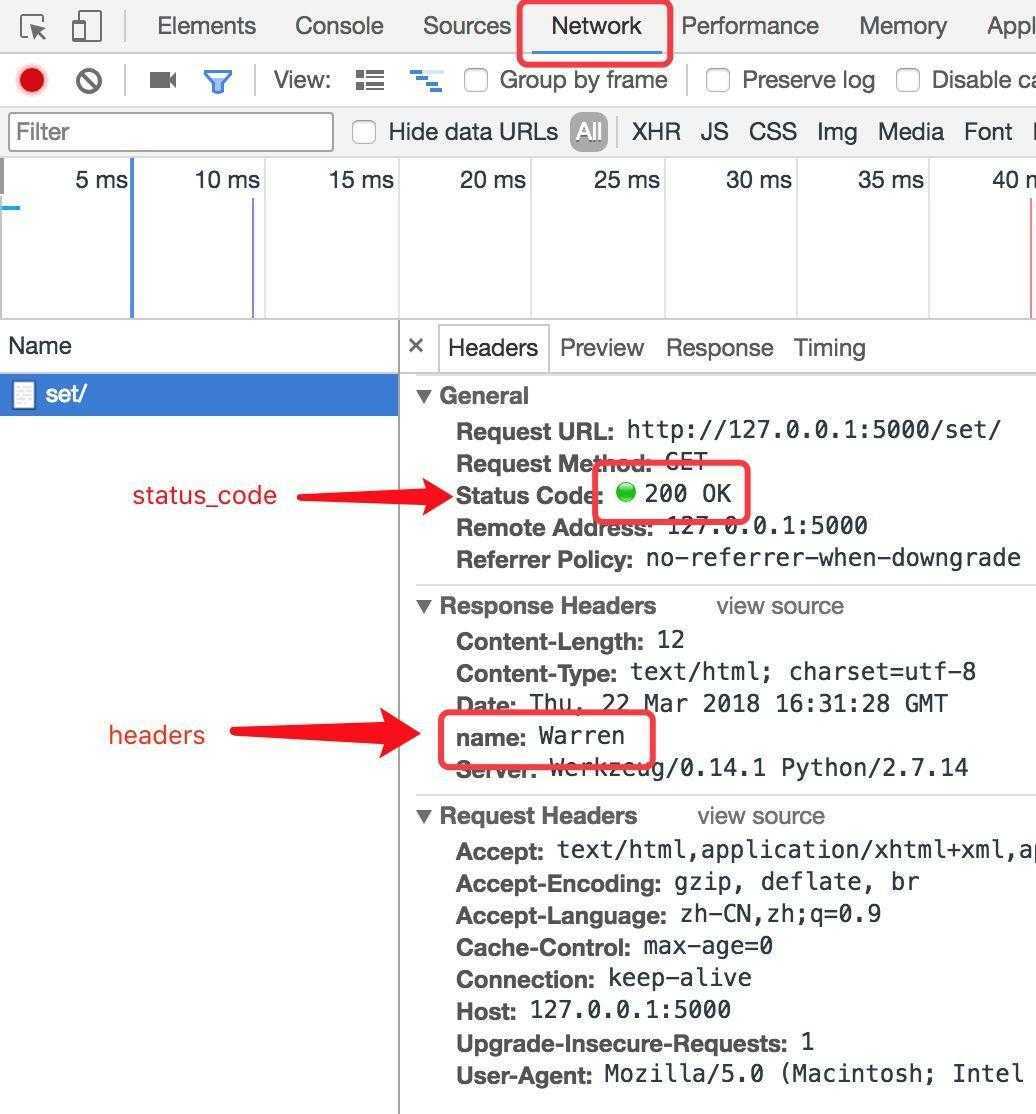Tick the Hide data URLs checkbox

364,132
